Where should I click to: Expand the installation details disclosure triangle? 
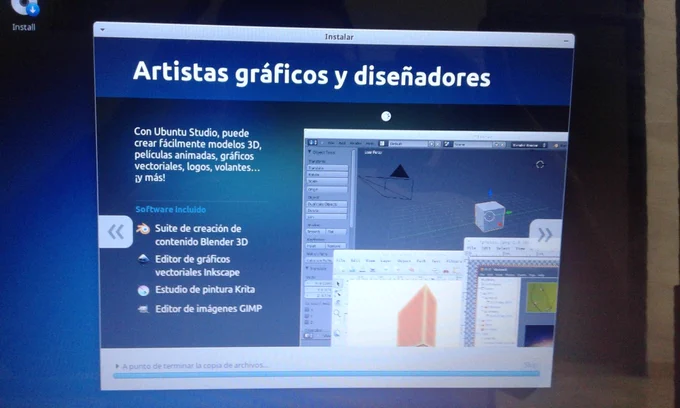click(x=117, y=366)
